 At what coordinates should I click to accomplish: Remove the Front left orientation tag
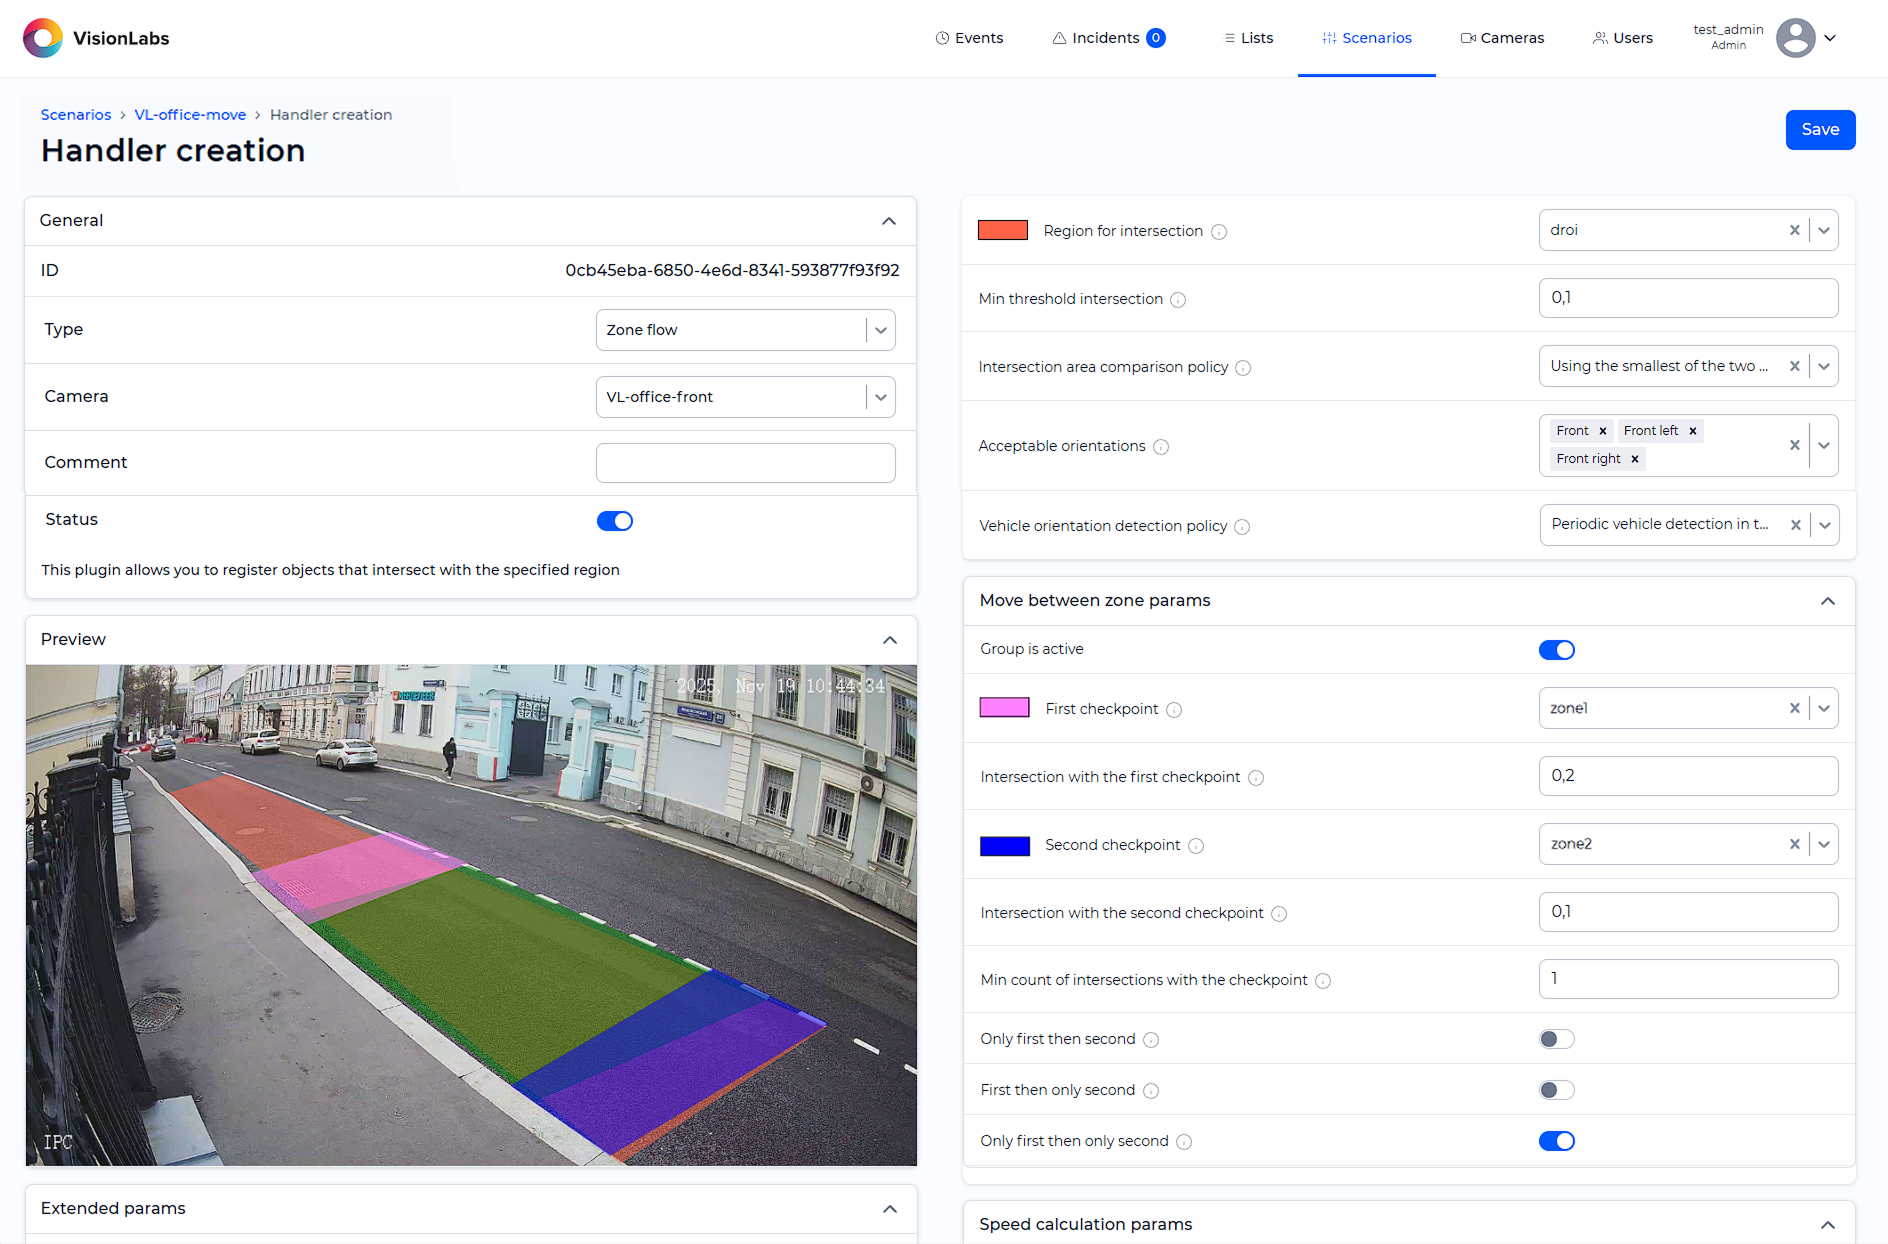[1693, 431]
